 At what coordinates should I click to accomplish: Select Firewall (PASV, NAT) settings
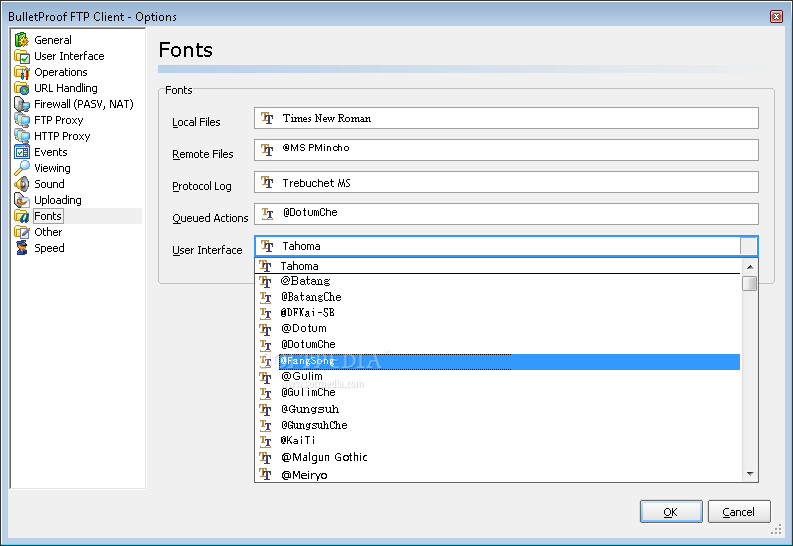84,104
